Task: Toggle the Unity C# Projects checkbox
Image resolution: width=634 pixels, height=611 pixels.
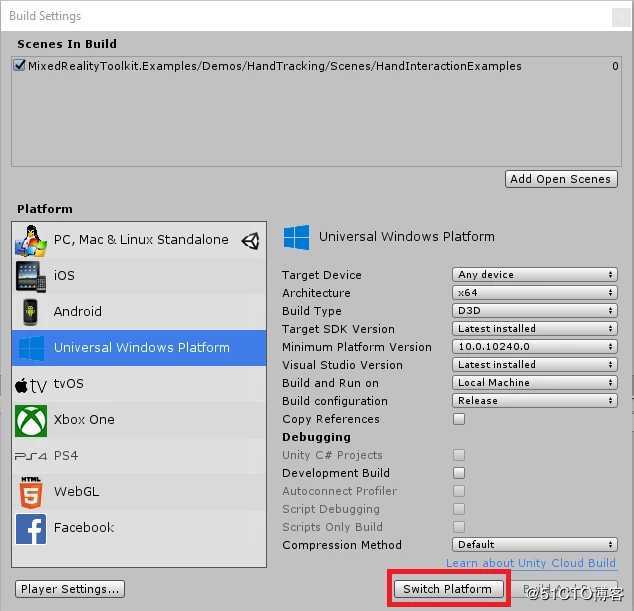Action: click(x=459, y=455)
